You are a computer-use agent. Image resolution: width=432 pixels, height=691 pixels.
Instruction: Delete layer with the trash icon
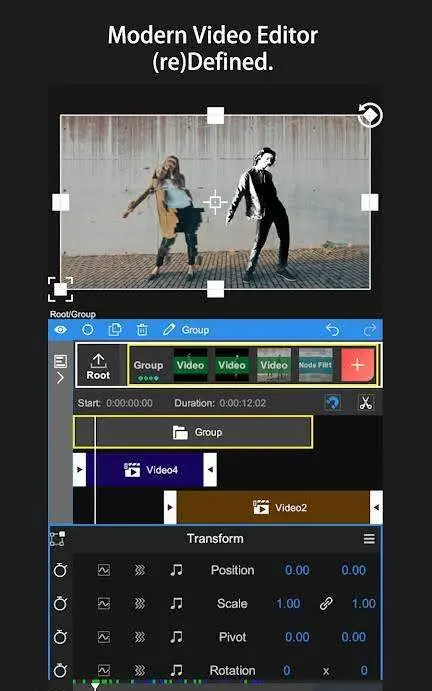pos(142,330)
